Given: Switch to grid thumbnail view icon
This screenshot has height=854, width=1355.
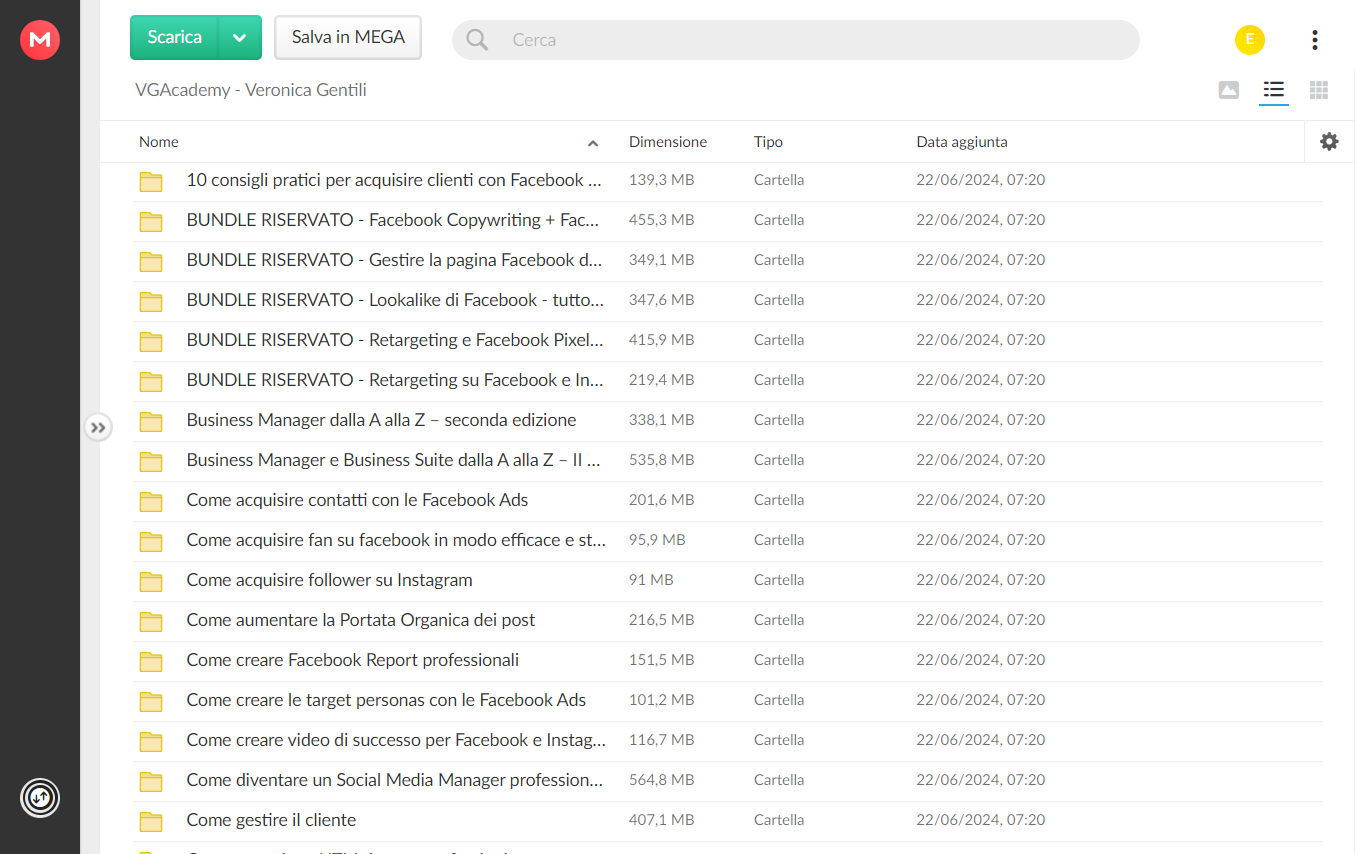Looking at the screenshot, I should [x=1319, y=90].
